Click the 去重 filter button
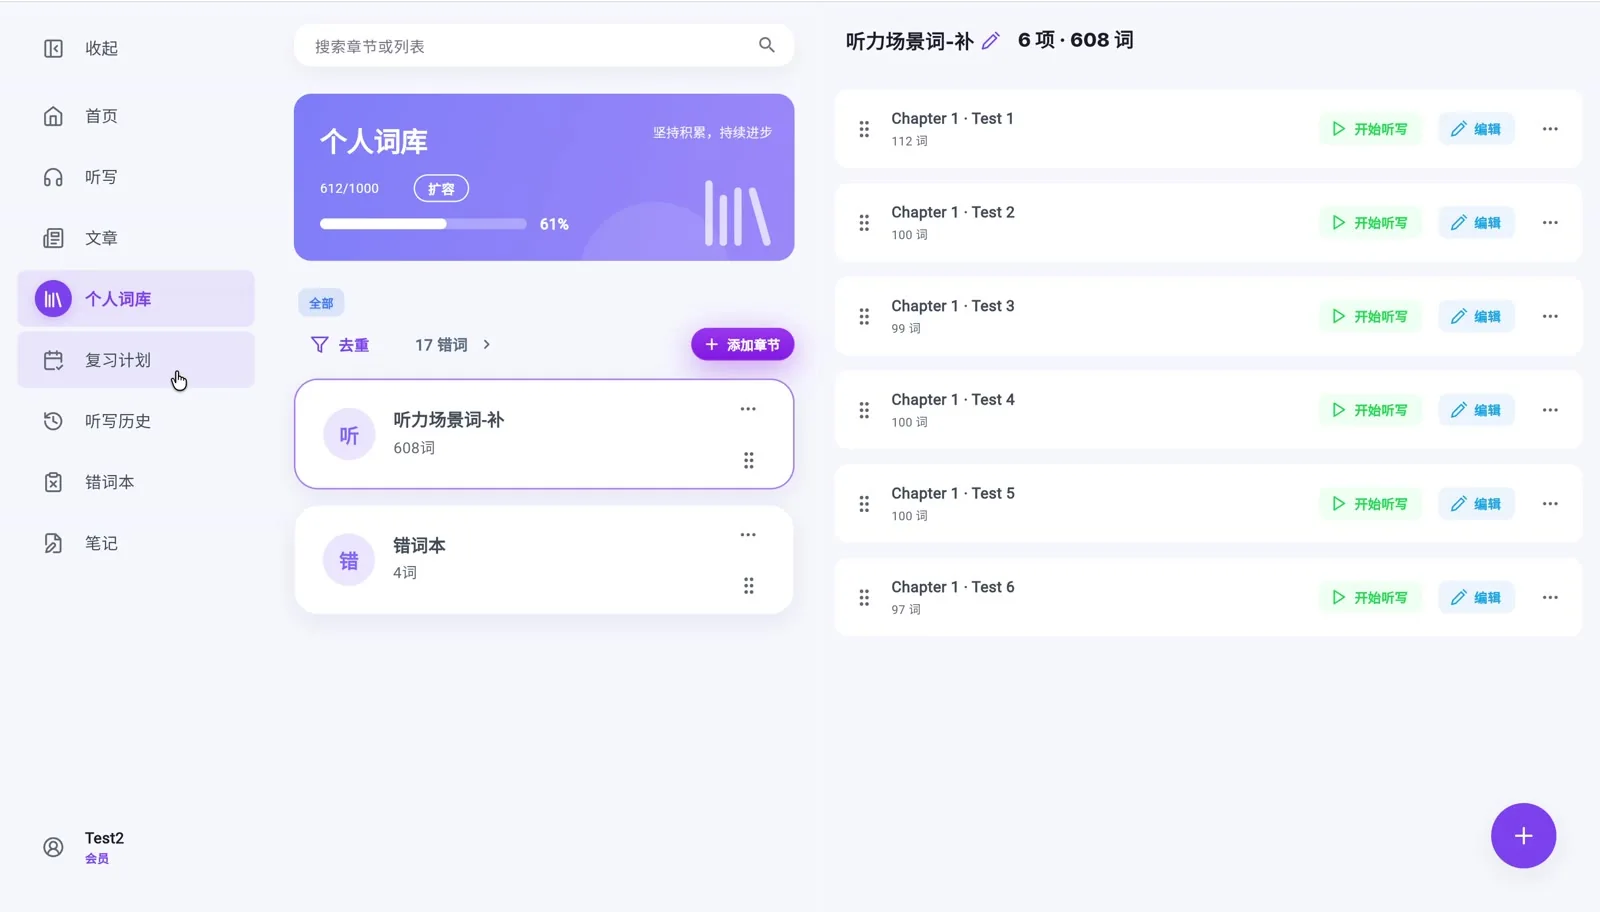Viewport: 1600px width, 912px height. click(x=340, y=345)
